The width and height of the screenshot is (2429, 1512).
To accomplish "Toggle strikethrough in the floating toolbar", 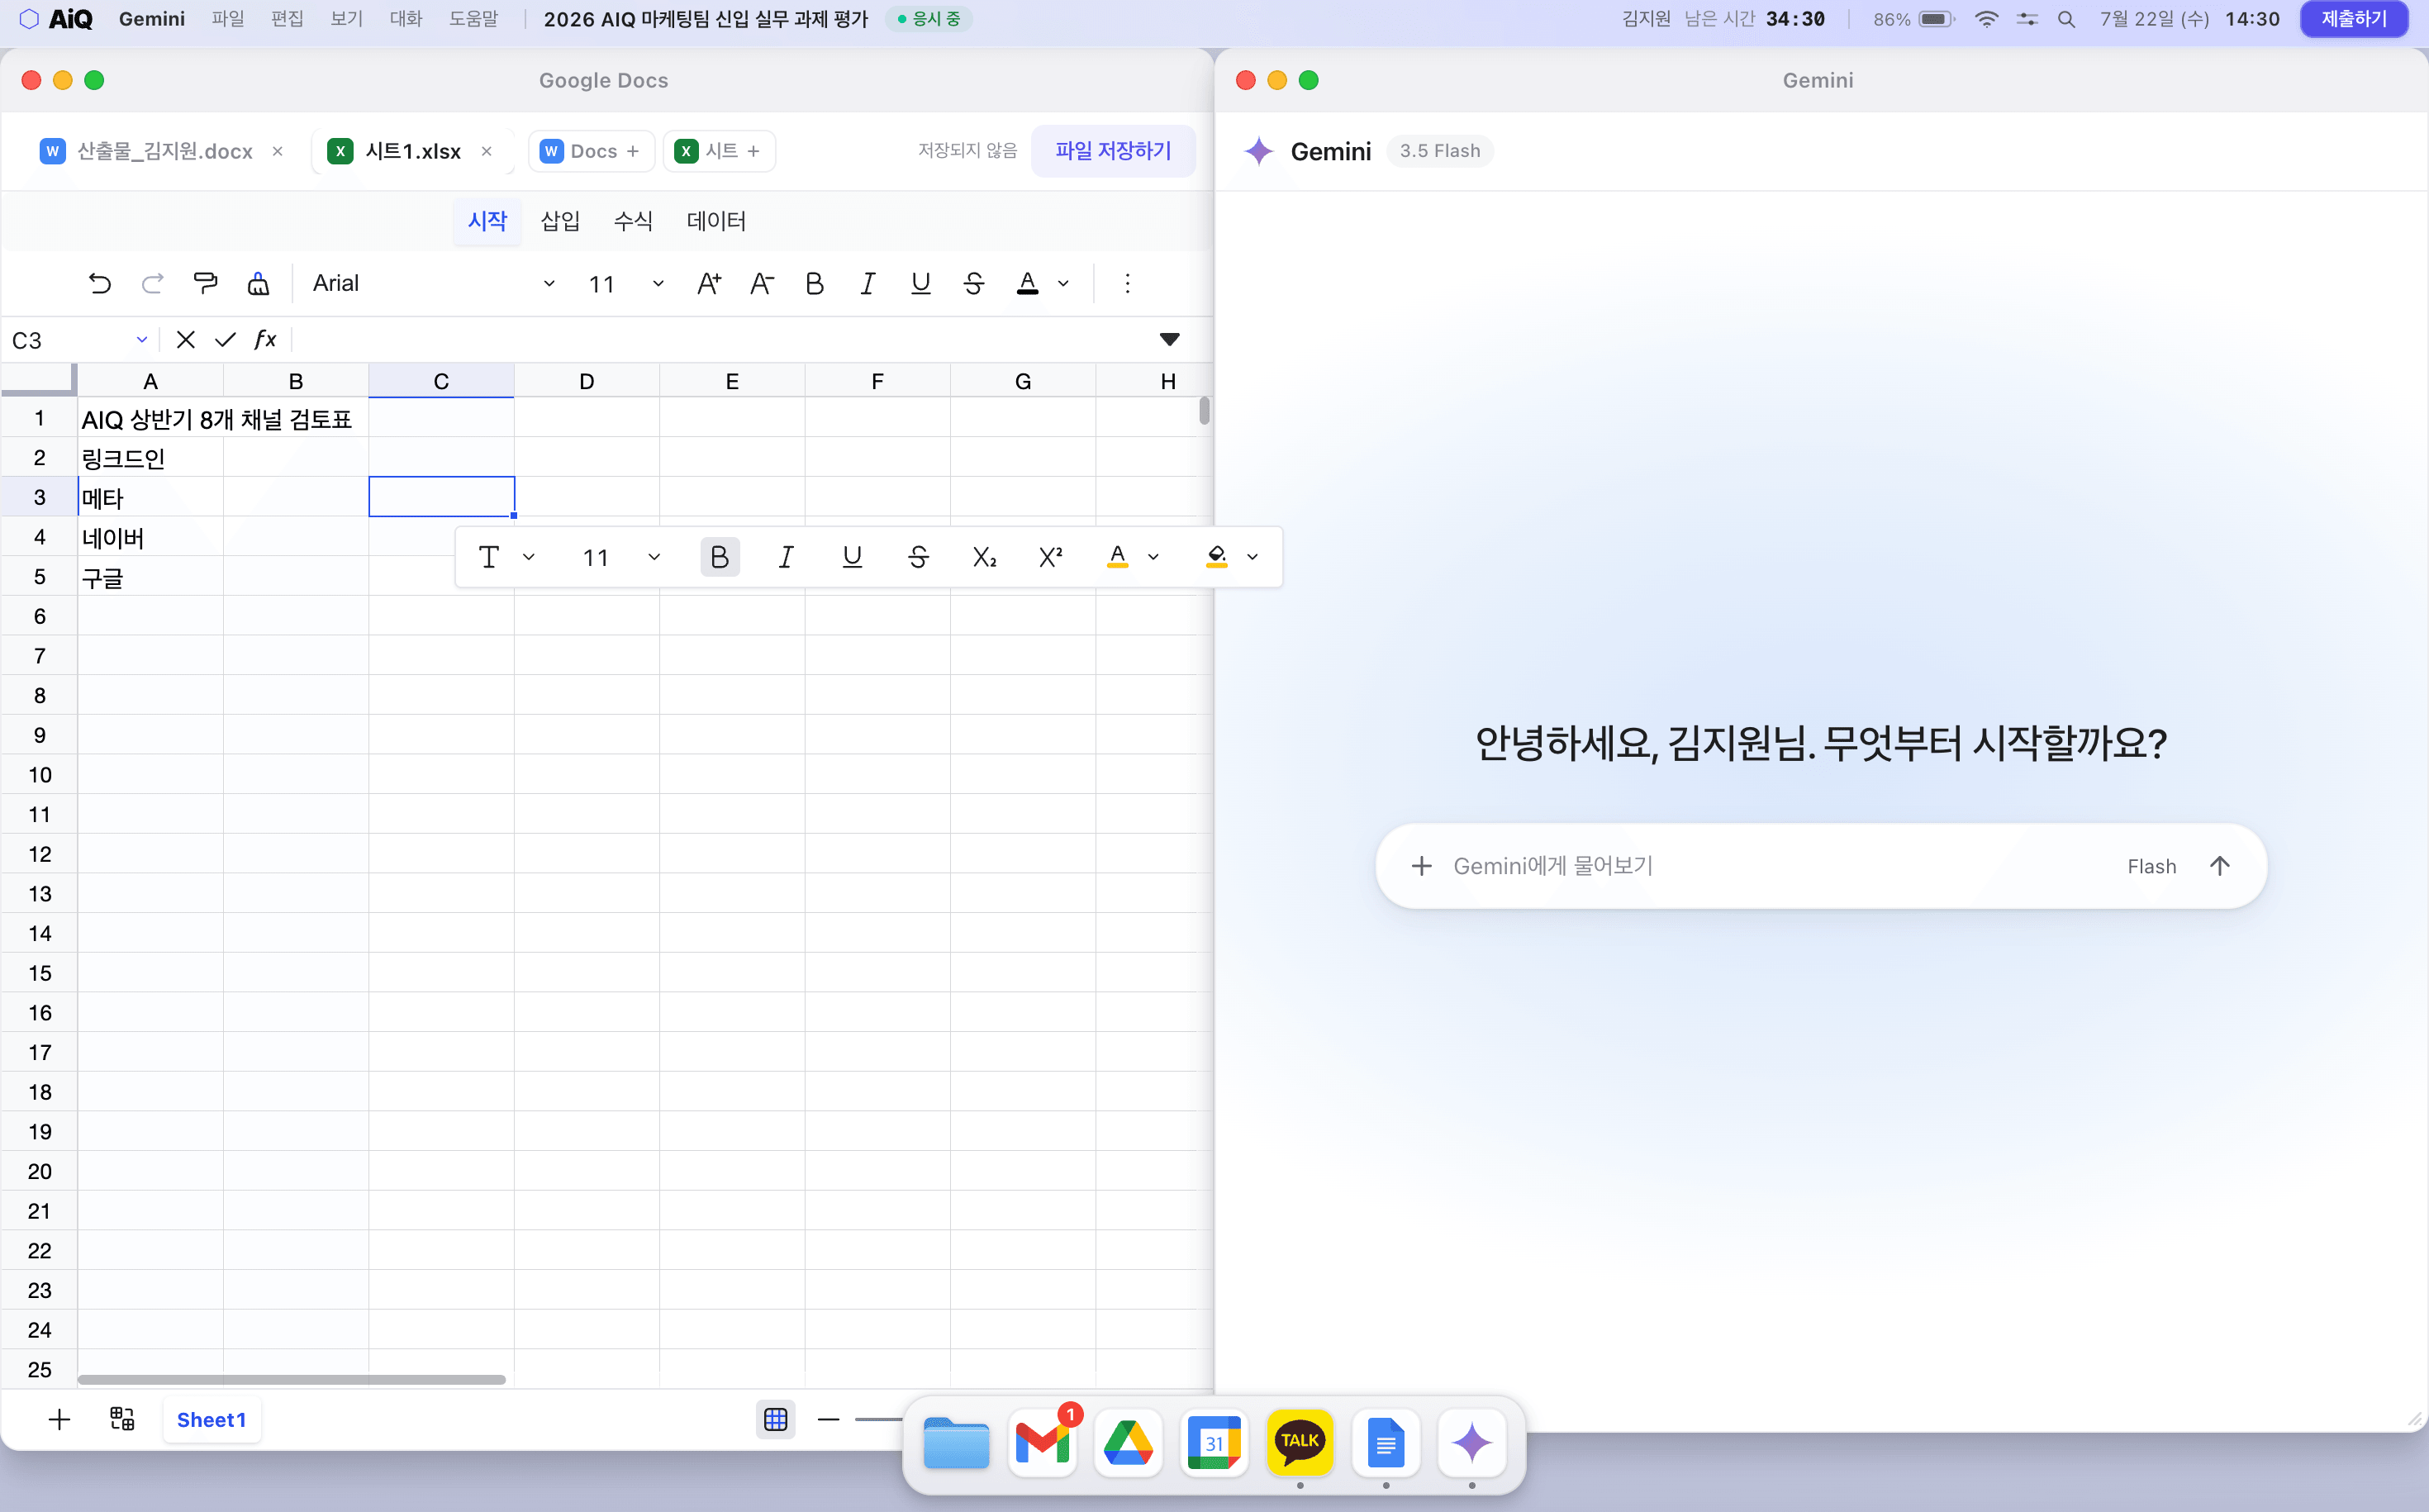I will pos(918,557).
